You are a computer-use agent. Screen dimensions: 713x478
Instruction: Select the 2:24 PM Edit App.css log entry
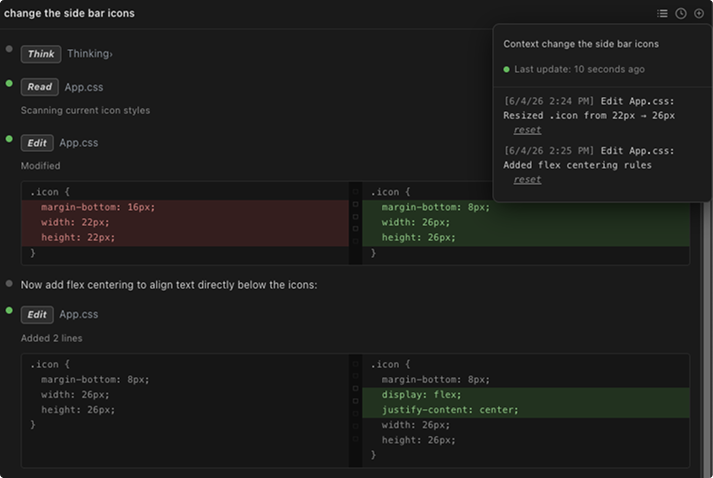(589, 108)
